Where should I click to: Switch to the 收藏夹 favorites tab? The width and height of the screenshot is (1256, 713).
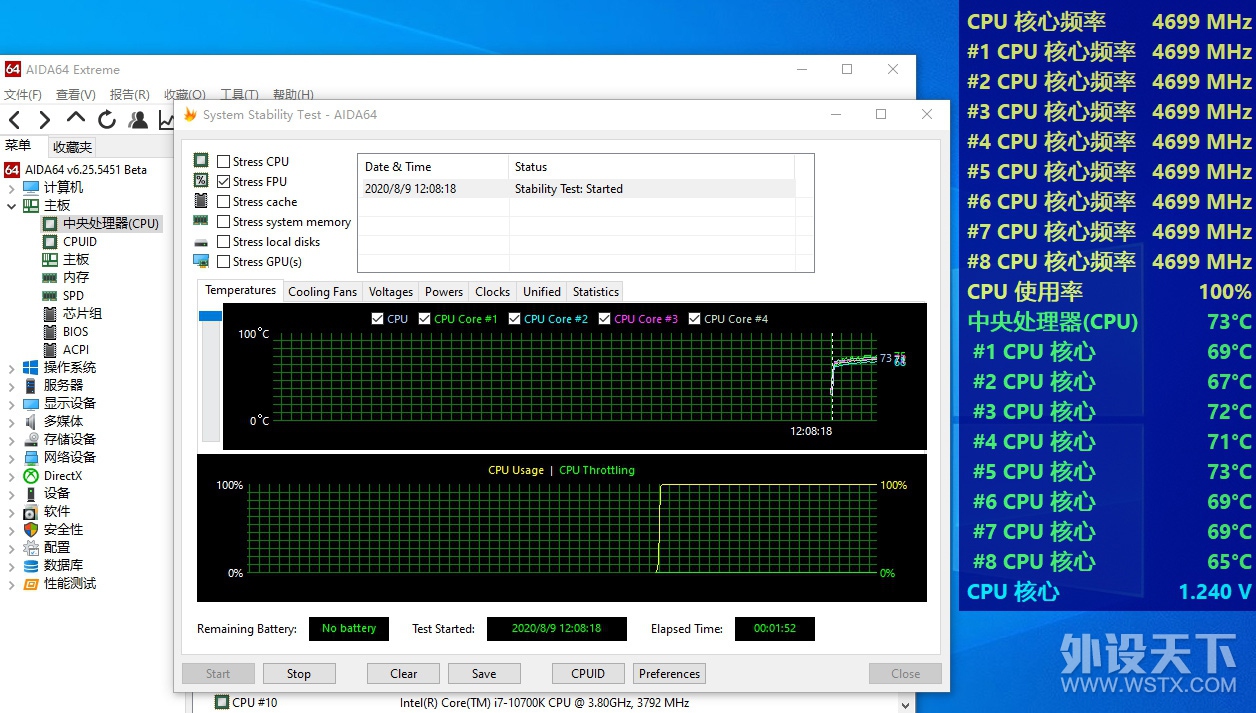72,147
